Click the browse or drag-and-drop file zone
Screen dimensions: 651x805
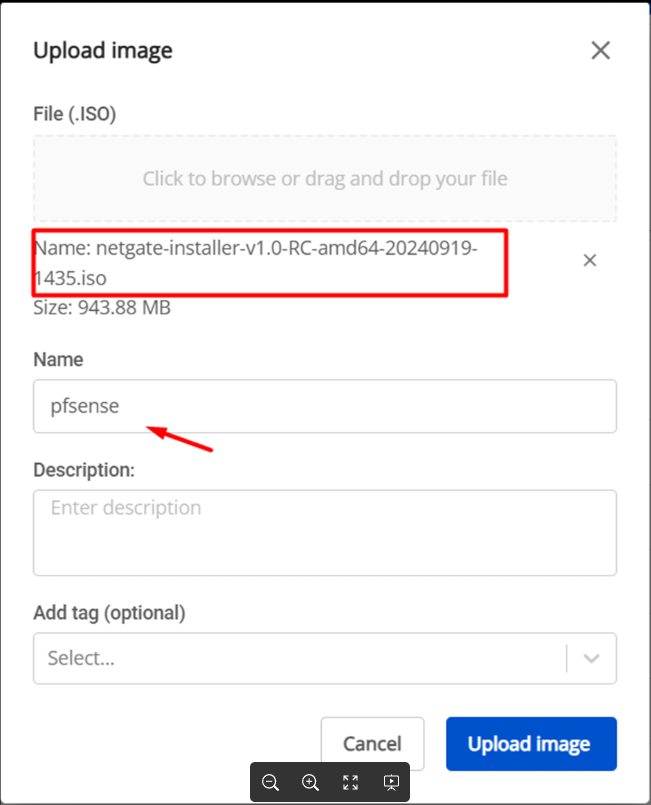pyautogui.click(x=324, y=179)
